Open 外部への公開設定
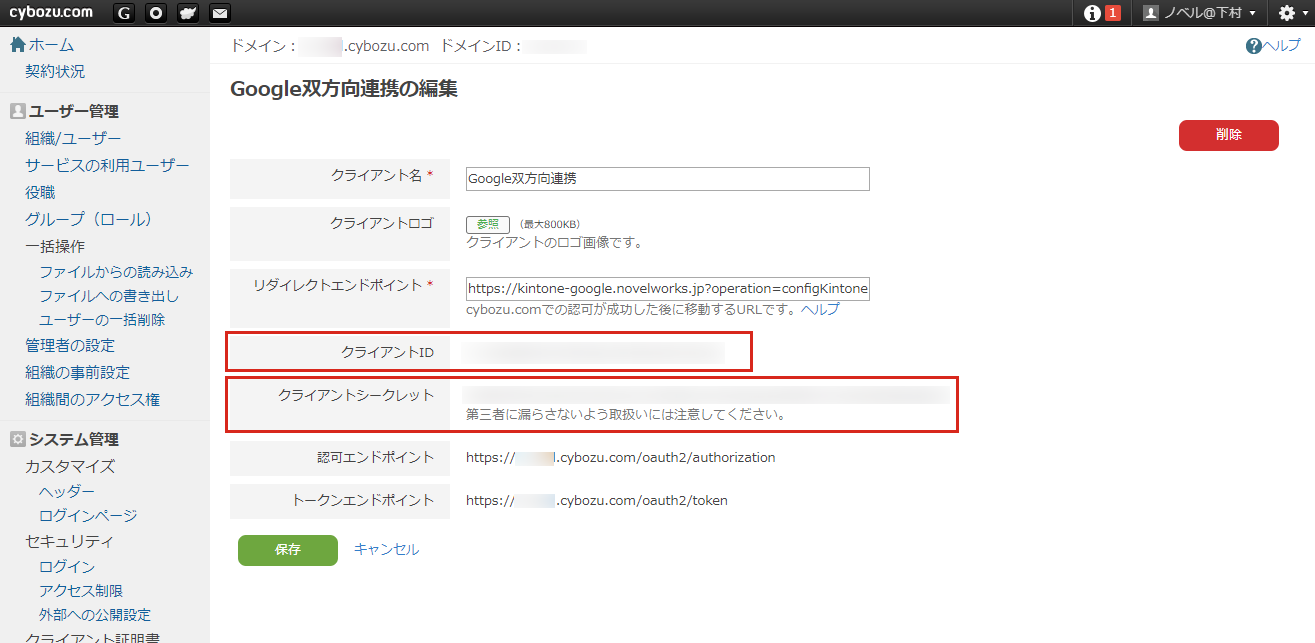The image size is (1315, 643). 95,615
